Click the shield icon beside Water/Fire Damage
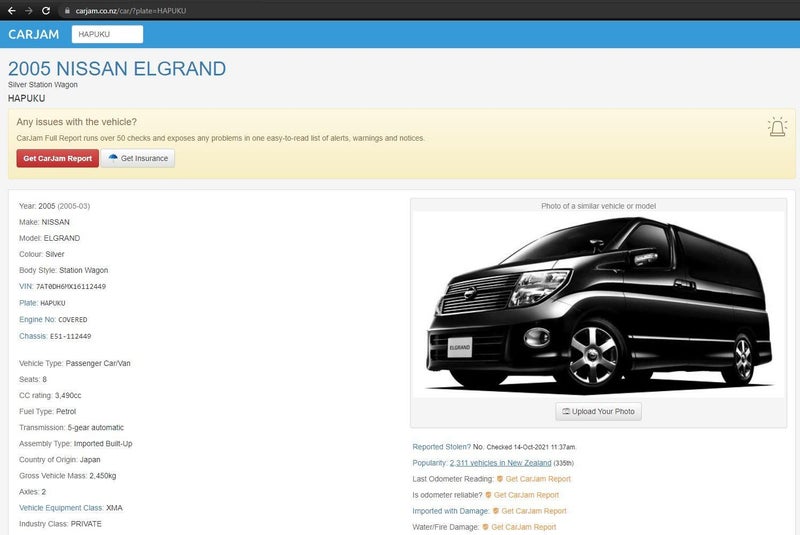The image size is (800, 535). point(486,527)
